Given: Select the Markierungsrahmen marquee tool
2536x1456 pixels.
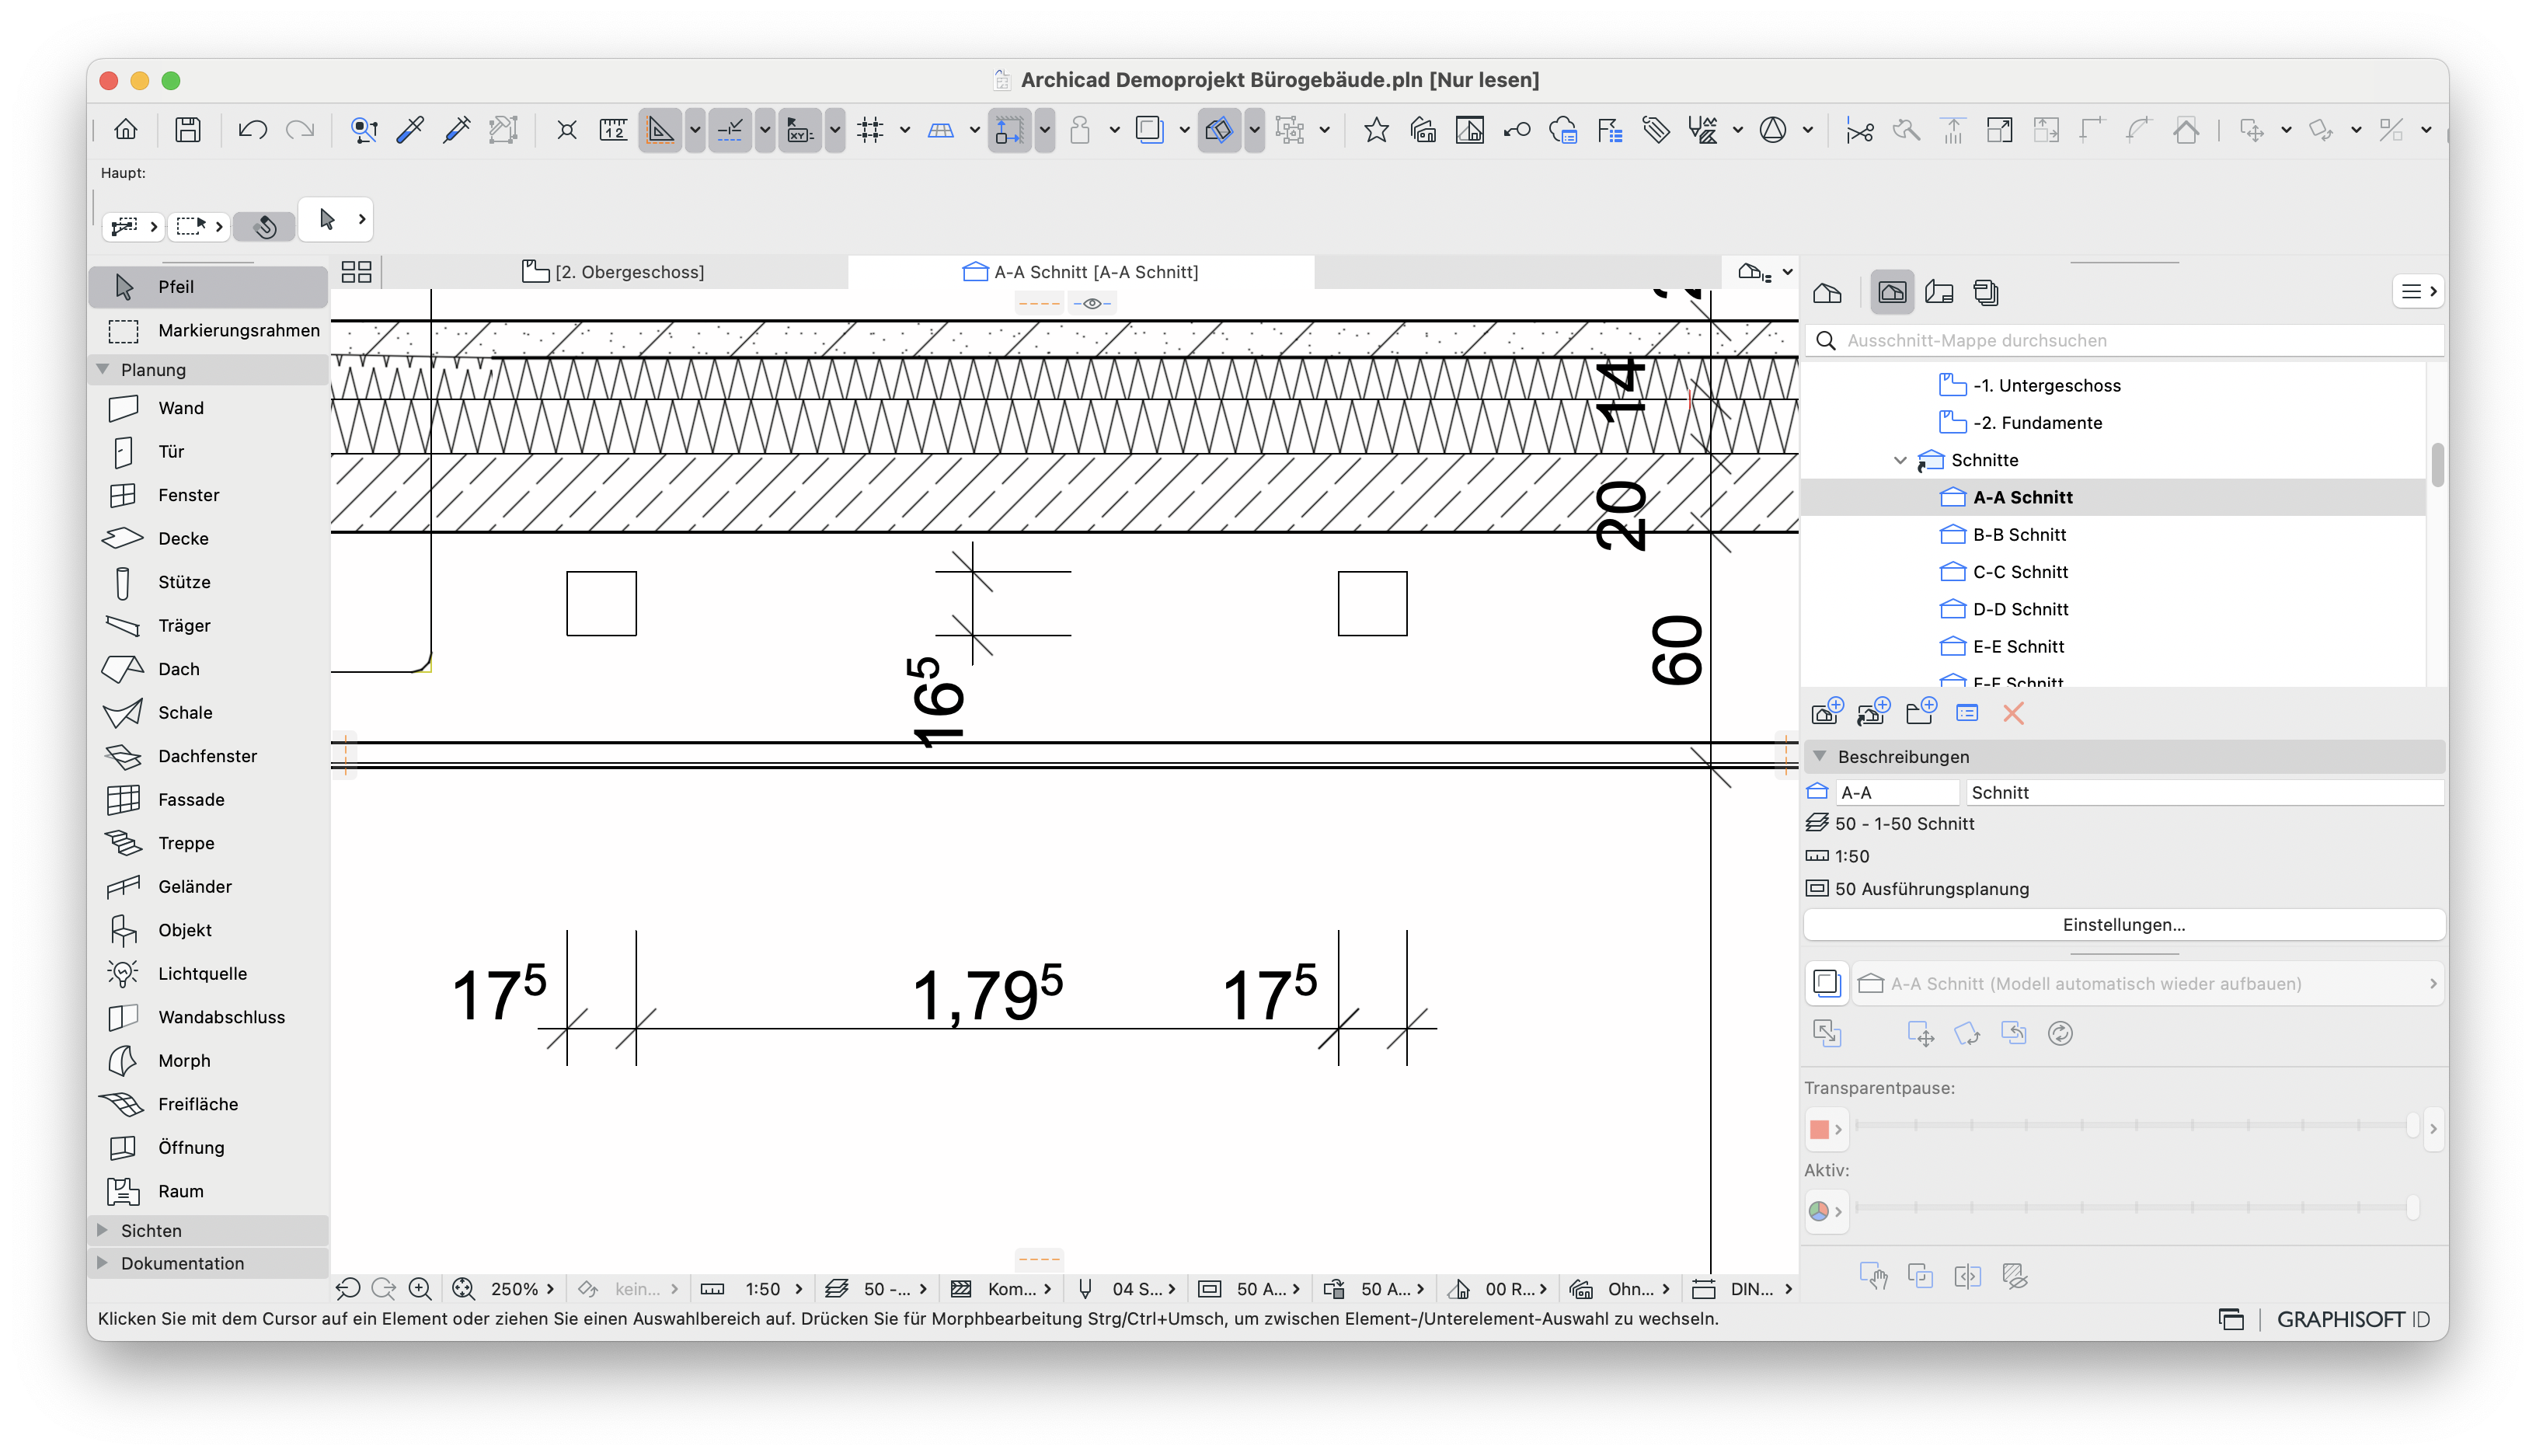Looking at the screenshot, I should (x=208, y=330).
